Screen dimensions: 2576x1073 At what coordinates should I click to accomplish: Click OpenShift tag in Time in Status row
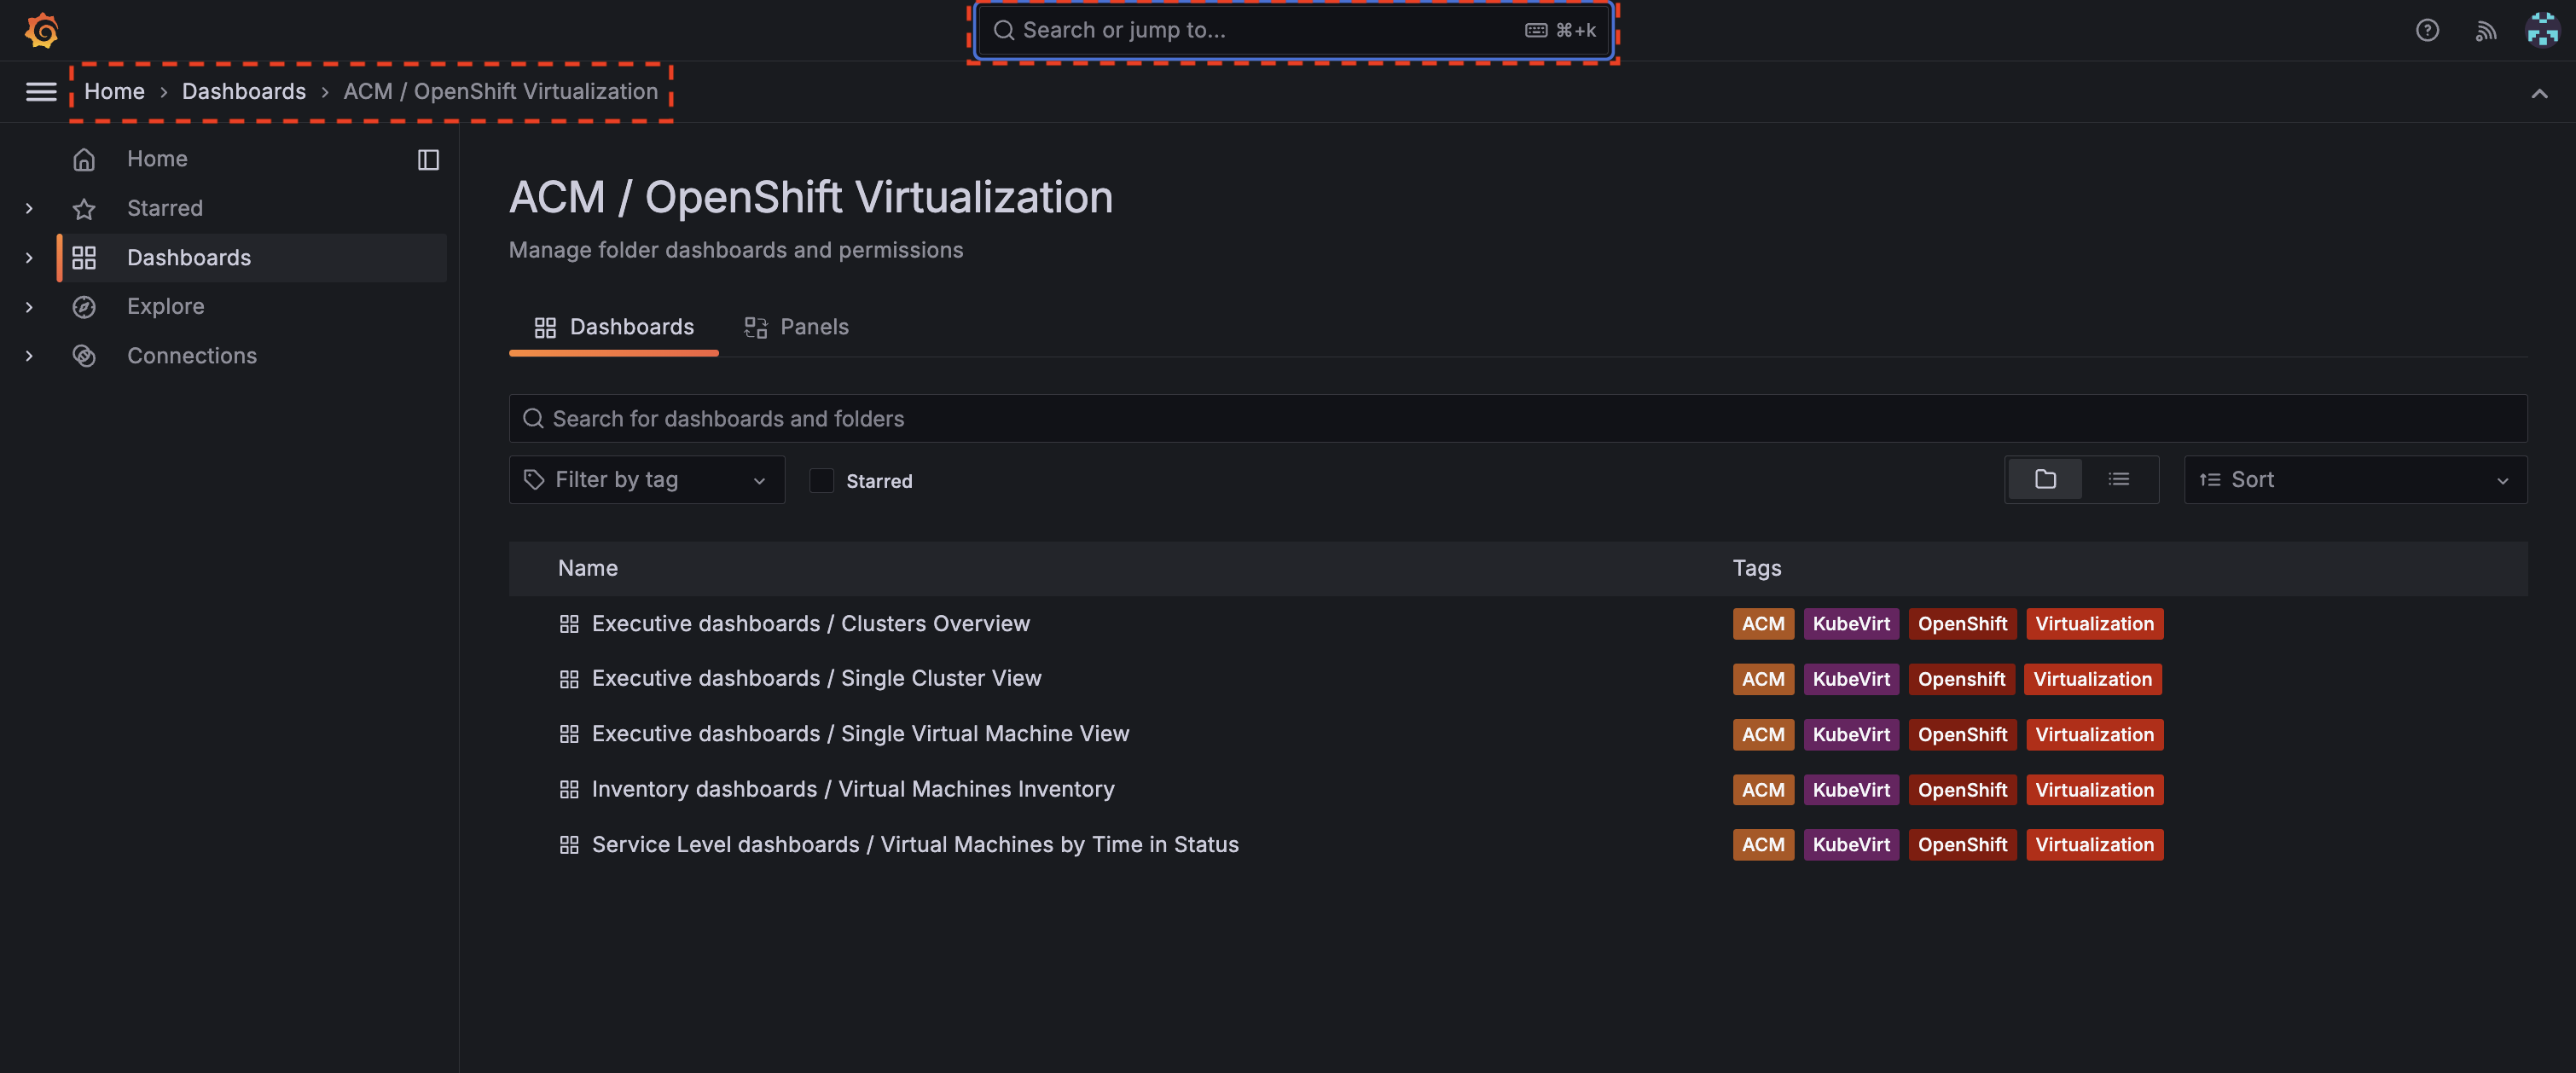click(x=1962, y=845)
